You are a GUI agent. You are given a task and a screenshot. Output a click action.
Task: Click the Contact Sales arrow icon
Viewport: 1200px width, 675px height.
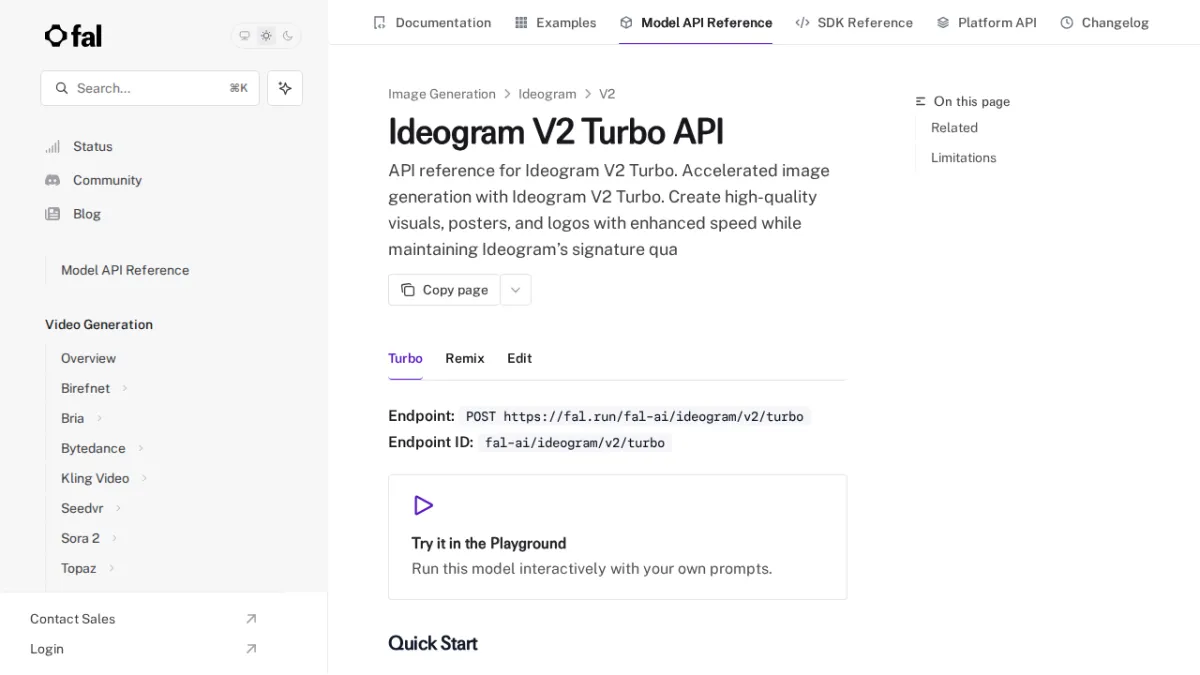click(251, 619)
